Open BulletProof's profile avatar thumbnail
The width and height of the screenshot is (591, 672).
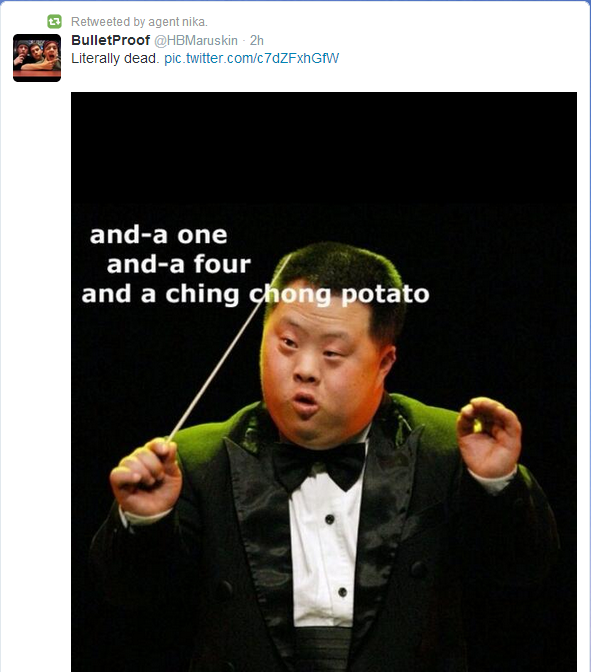[37, 58]
